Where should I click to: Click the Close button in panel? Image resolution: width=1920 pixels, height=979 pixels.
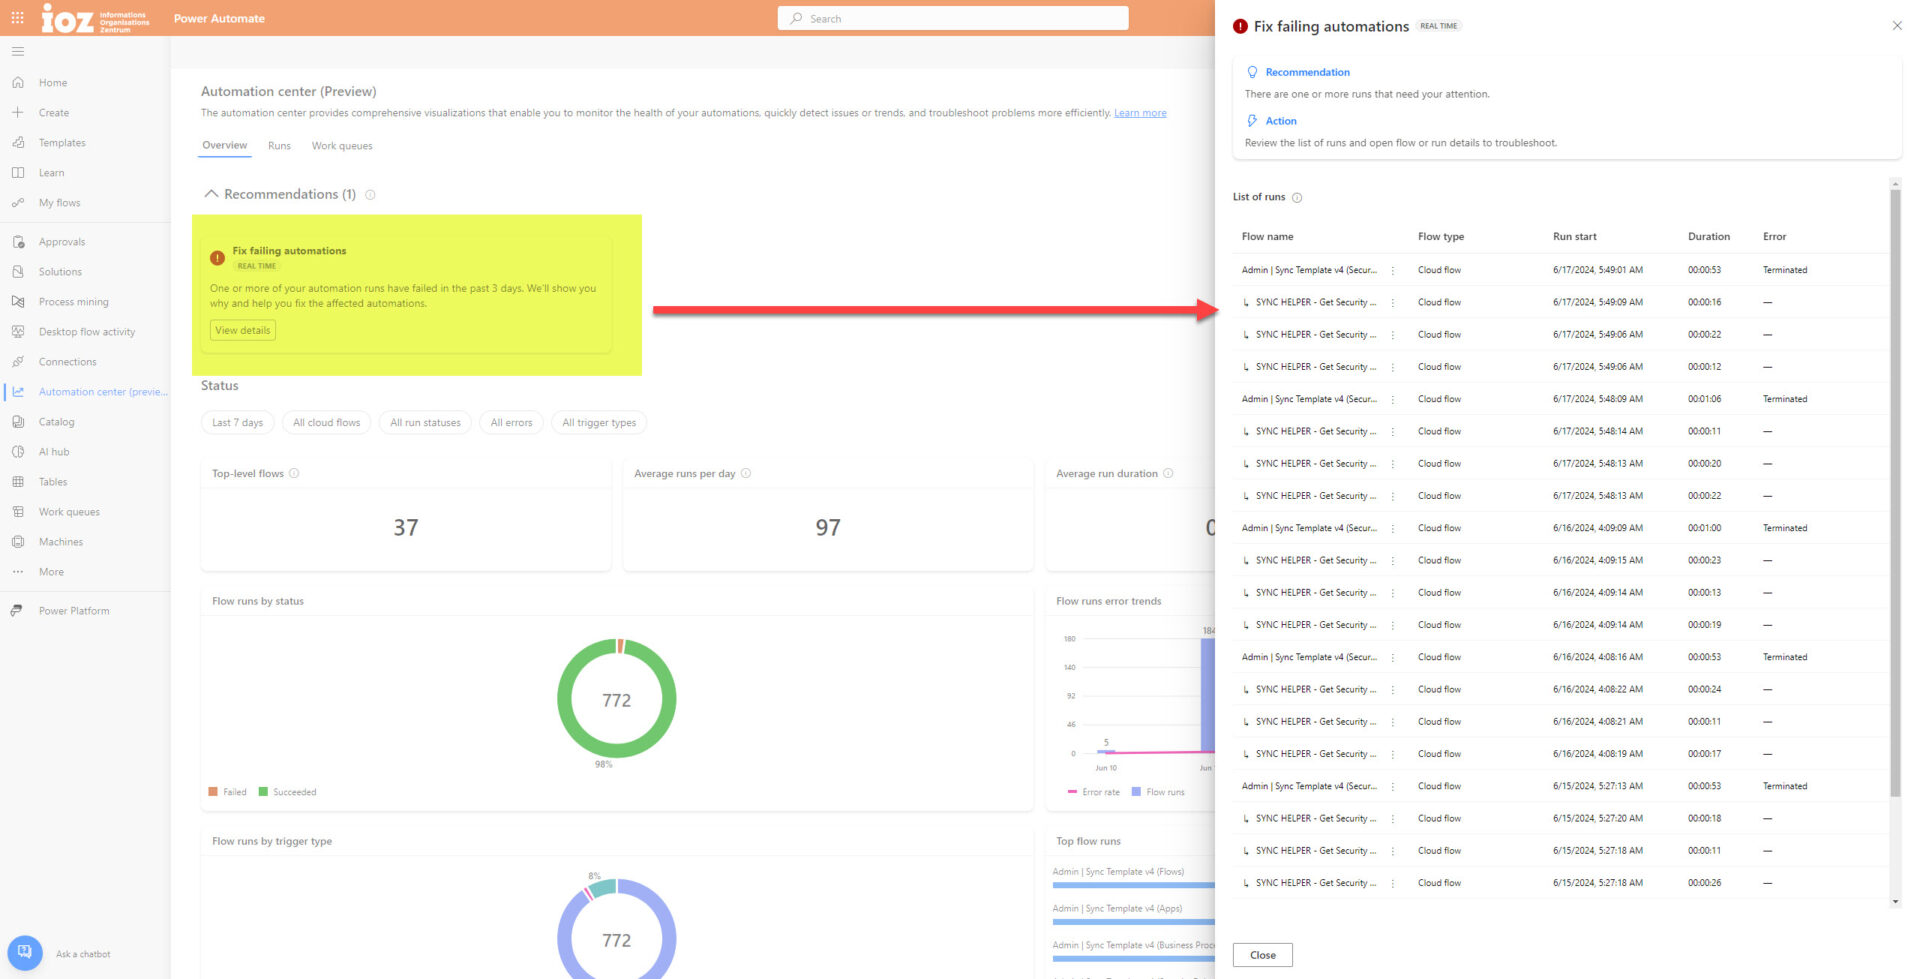pos(1263,955)
